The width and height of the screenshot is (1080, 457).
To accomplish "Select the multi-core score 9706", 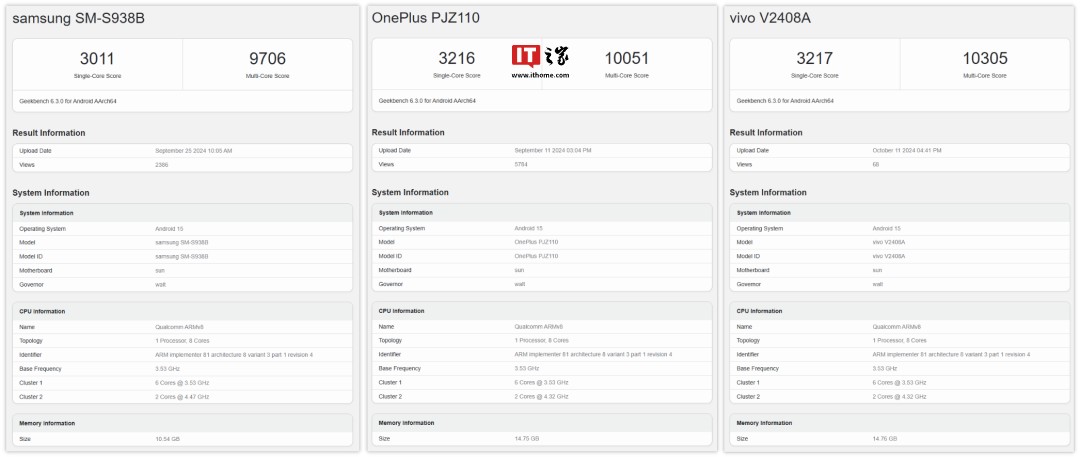I will [268, 59].
